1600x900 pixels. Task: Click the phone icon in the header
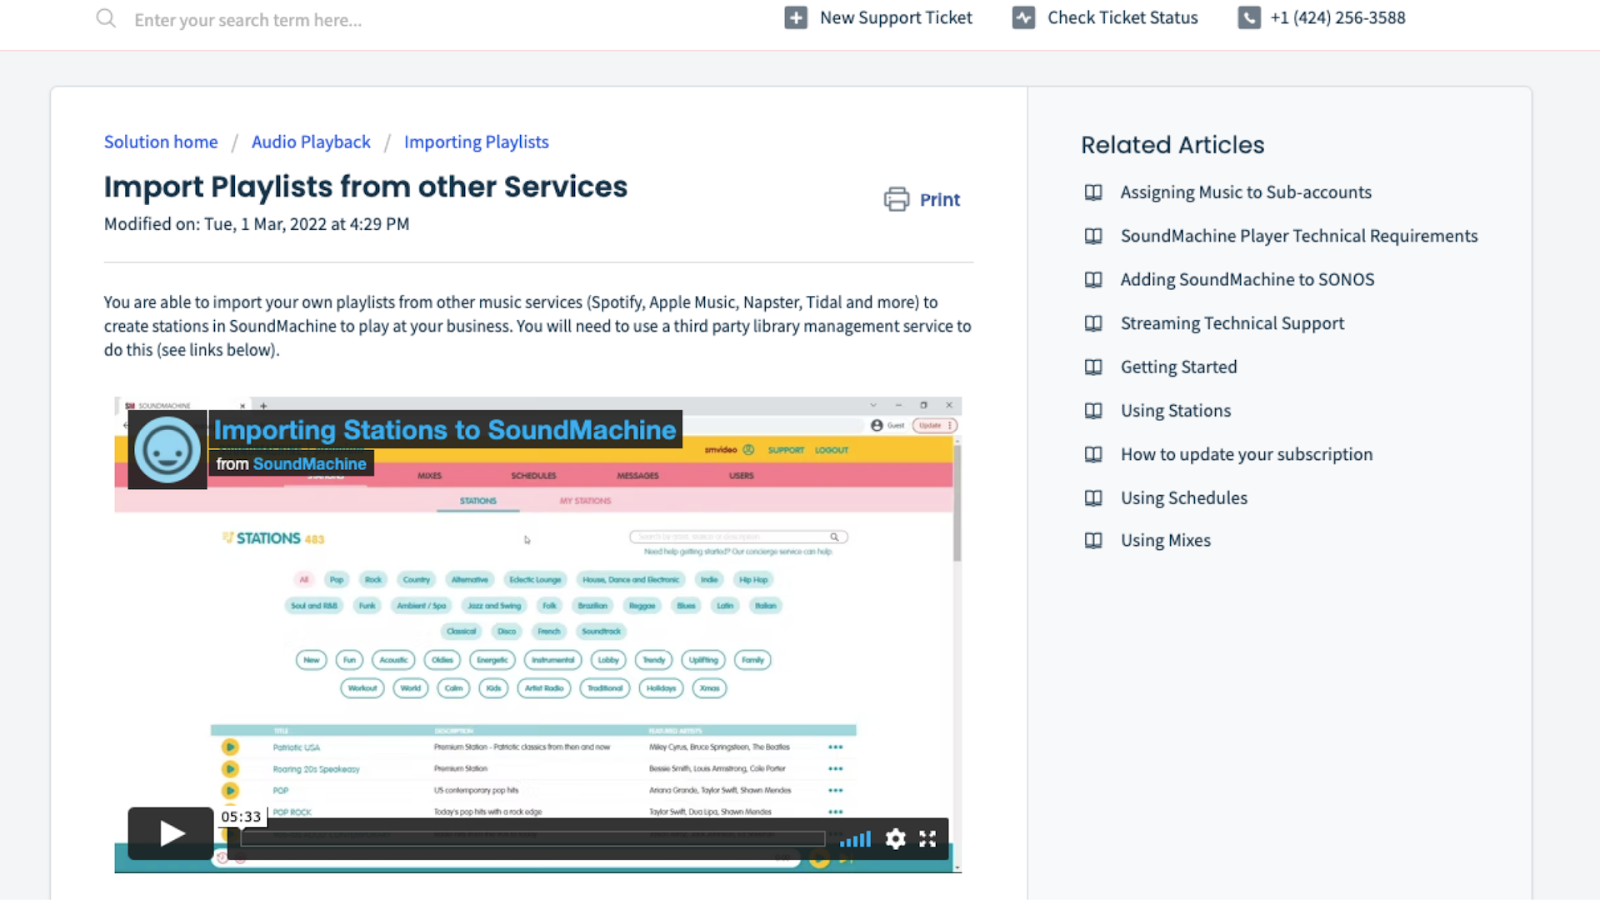[1249, 18]
